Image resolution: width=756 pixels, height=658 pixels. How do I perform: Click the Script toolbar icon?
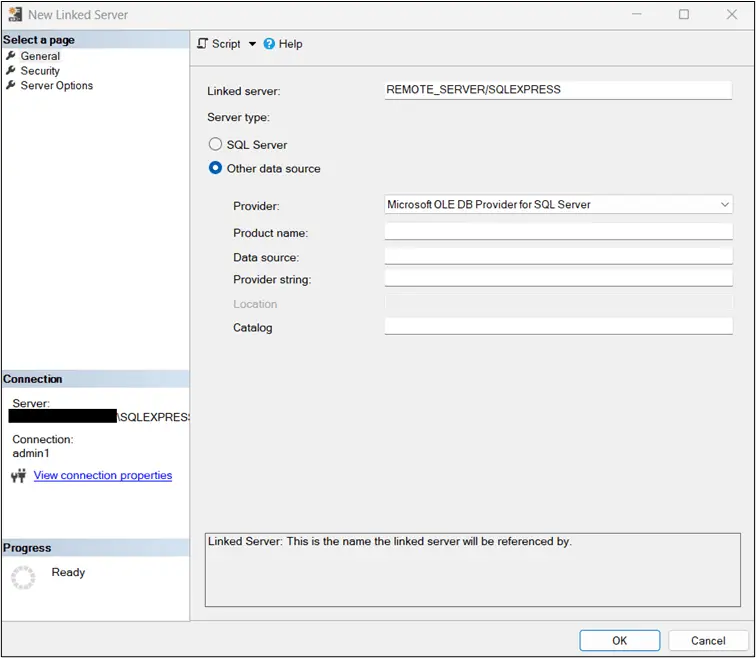[203, 44]
